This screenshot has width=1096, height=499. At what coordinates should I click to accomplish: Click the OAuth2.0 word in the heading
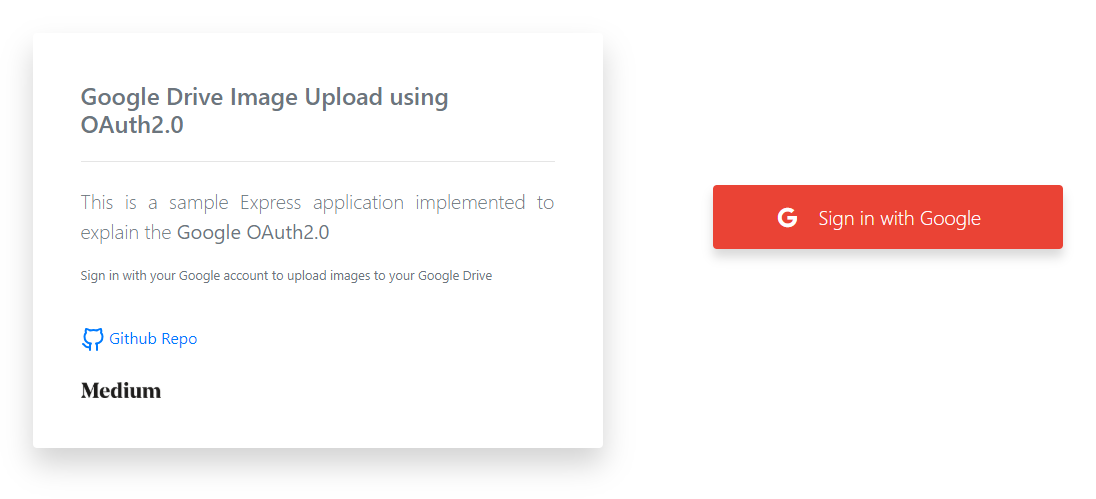[x=132, y=125]
